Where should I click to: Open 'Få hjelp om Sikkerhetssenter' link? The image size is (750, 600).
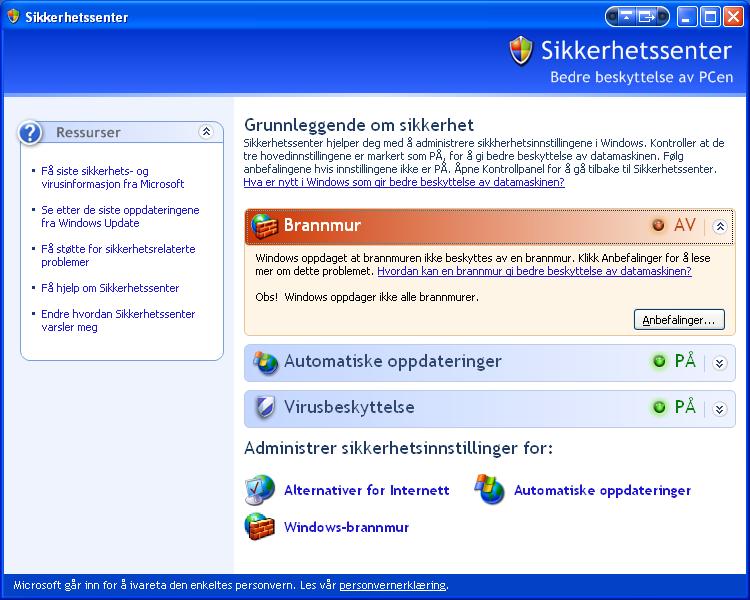[110, 288]
